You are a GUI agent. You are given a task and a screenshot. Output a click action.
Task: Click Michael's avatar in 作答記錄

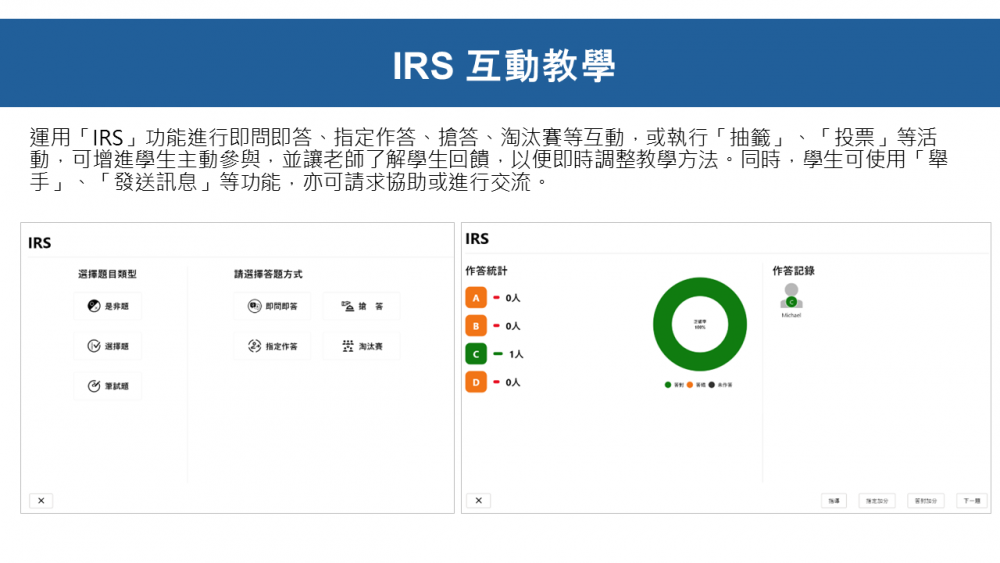[791, 296]
